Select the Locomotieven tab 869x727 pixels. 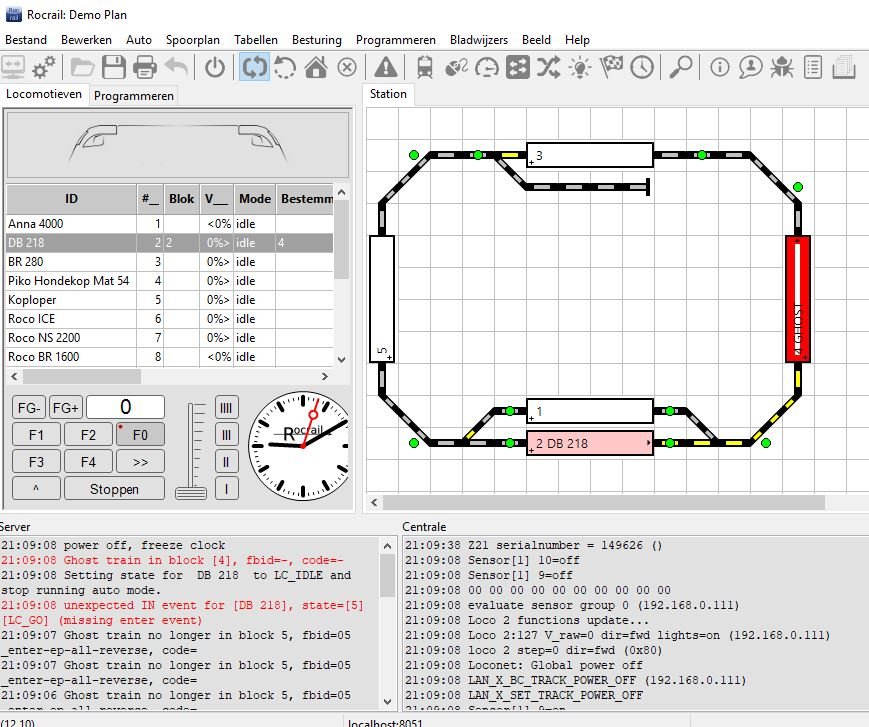point(44,94)
